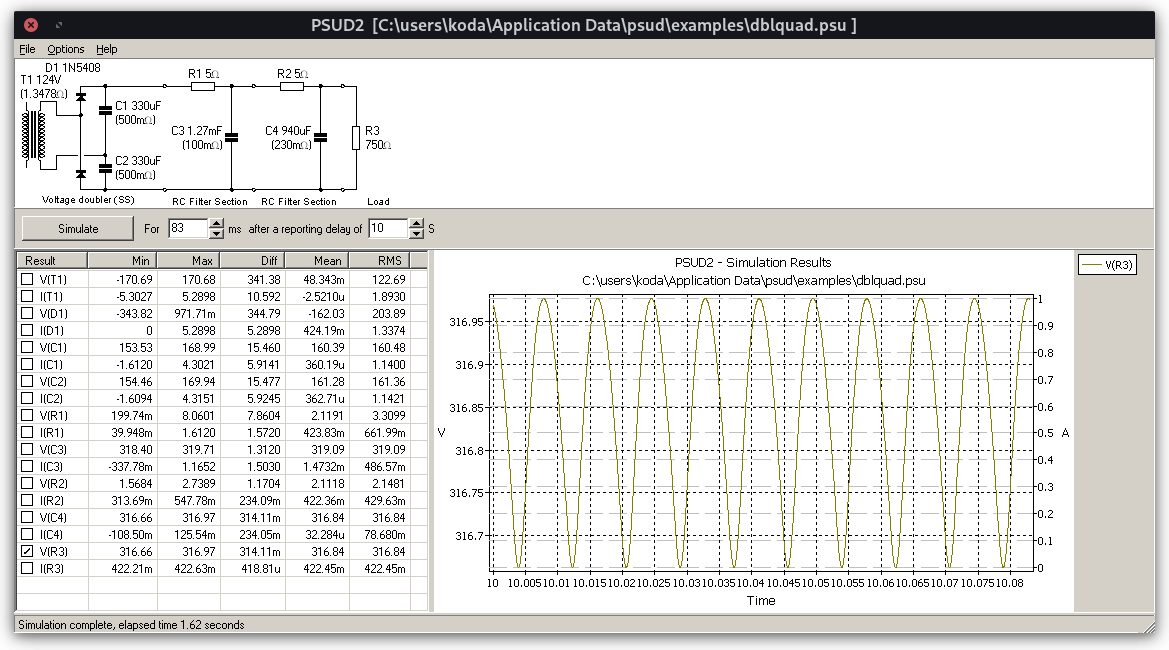
Task: Increase reporting delay with up arrow
Action: coord(417,223)
